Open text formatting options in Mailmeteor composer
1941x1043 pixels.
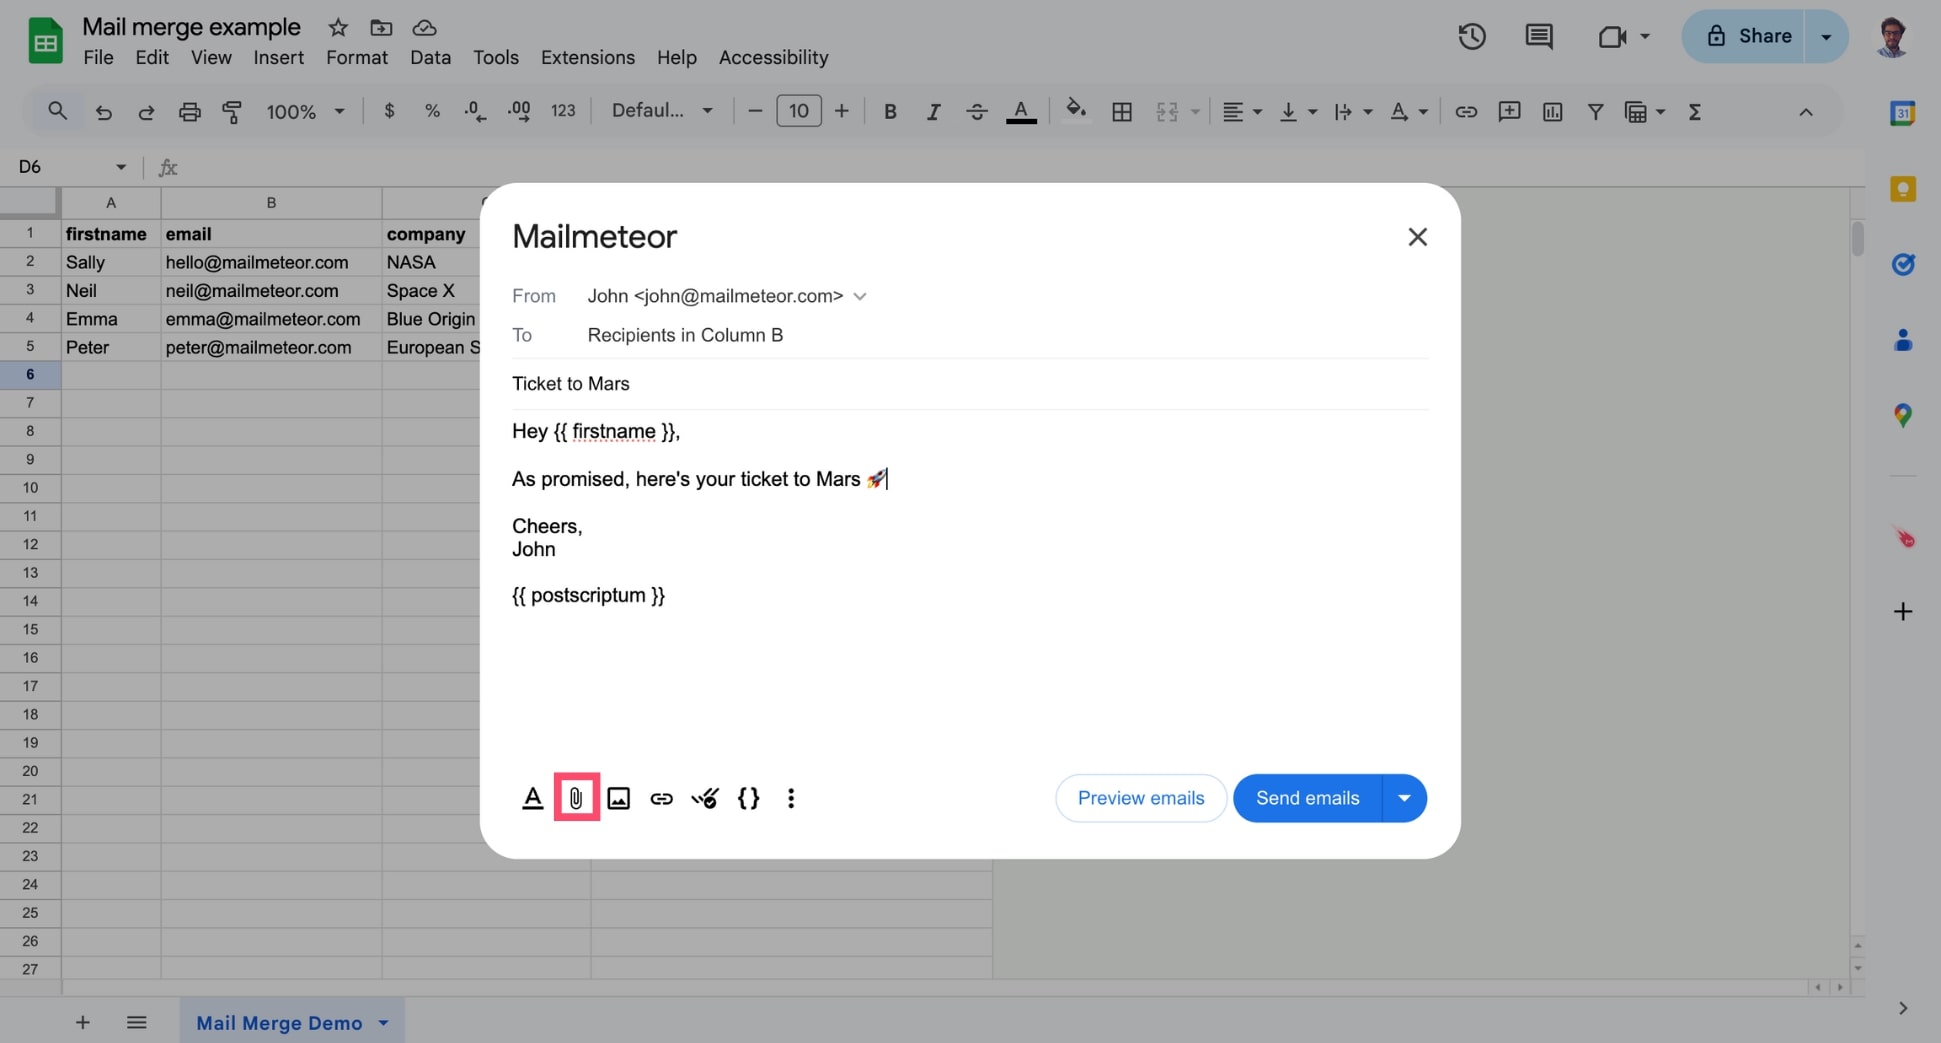coord(532,798)
